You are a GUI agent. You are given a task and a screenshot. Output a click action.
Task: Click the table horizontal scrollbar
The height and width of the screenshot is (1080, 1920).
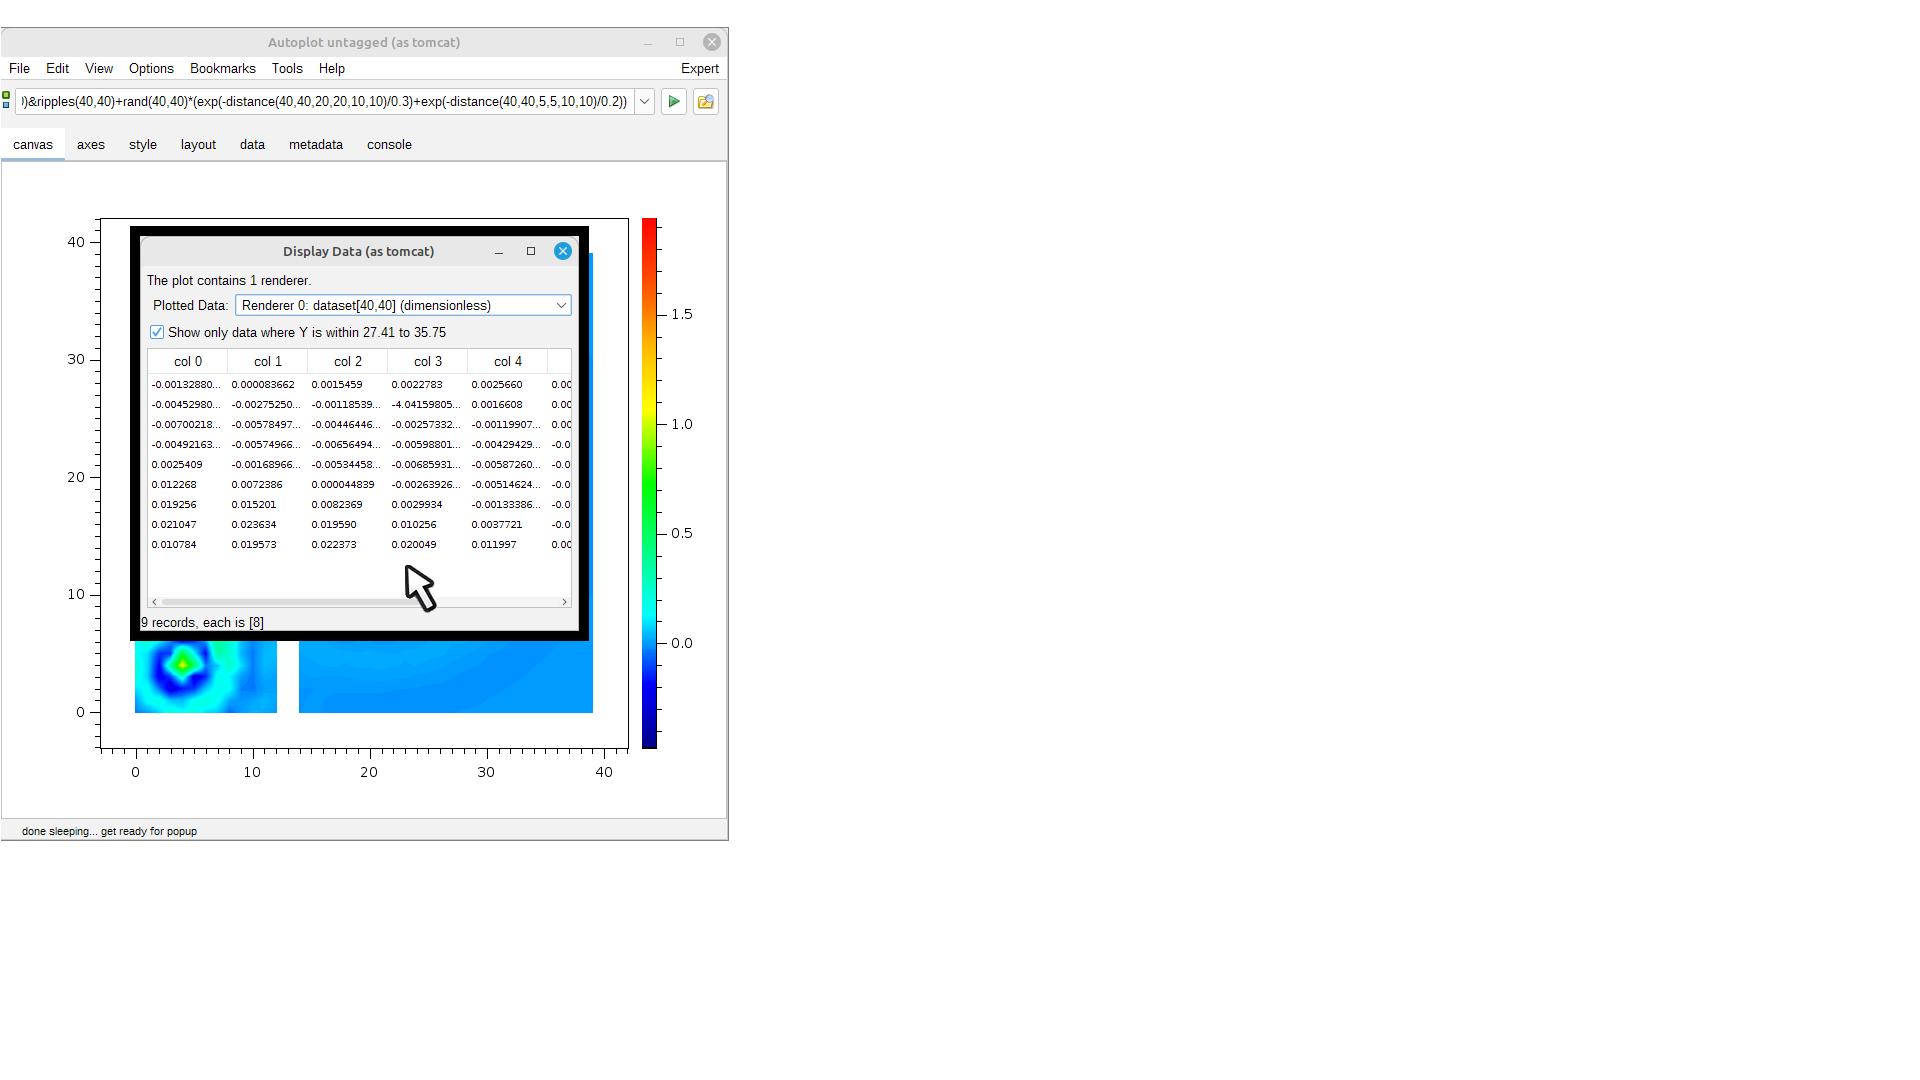[290, 602]
